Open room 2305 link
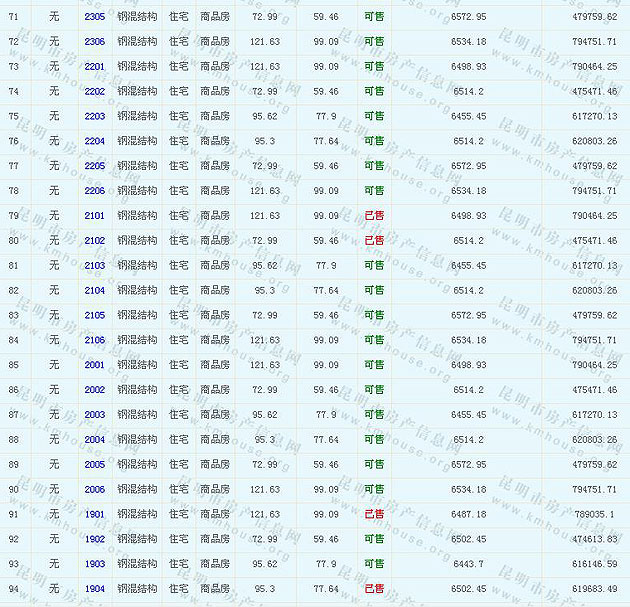Viewport: 630px width, 607px height. pos(94,17)
